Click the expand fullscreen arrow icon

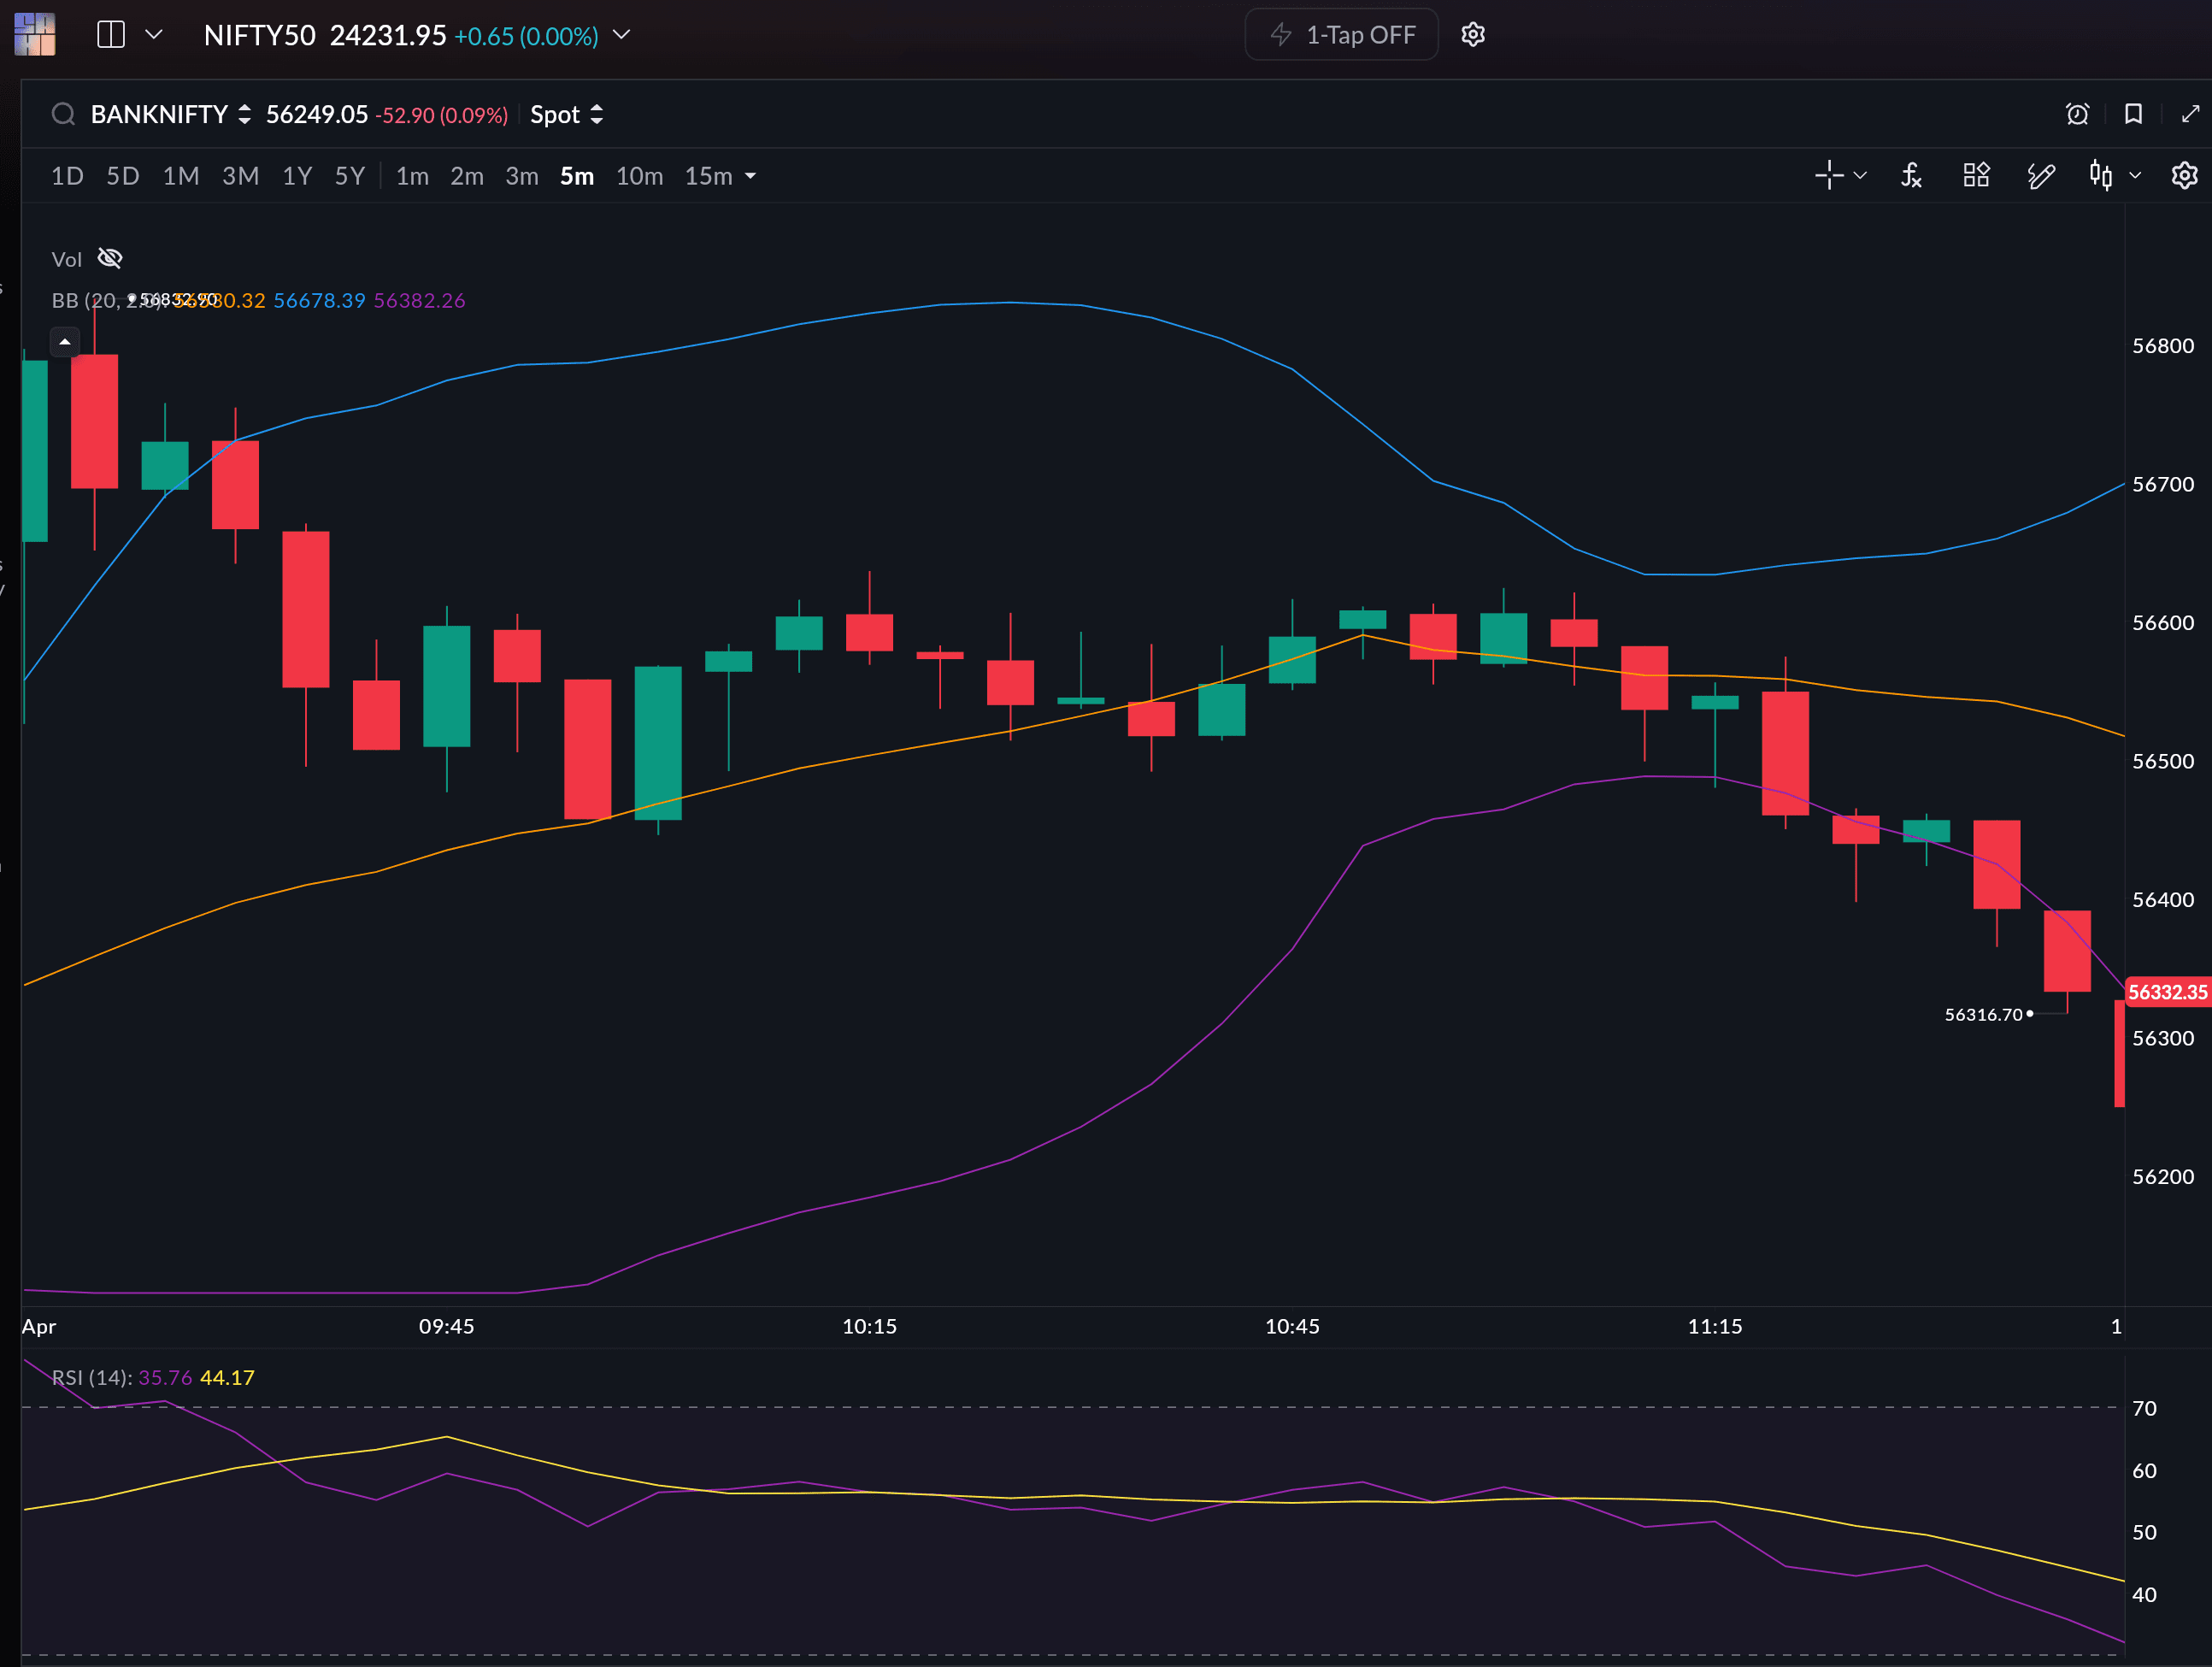click(2190, 114)
